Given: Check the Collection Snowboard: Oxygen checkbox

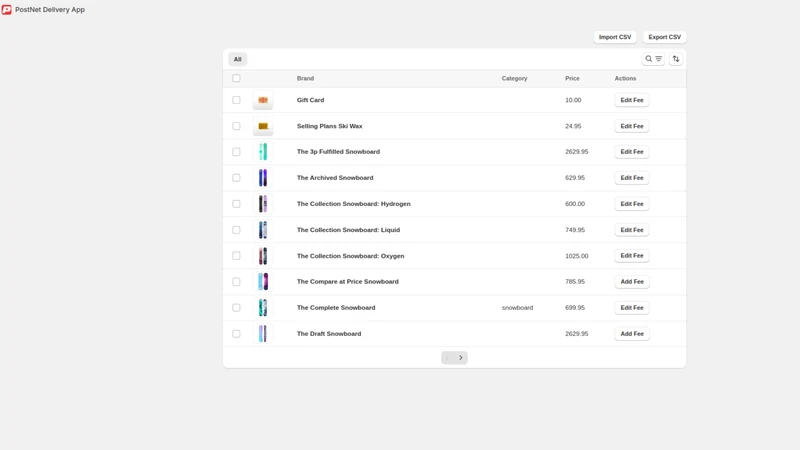Looking at the screenshot, I should point(236,256).
